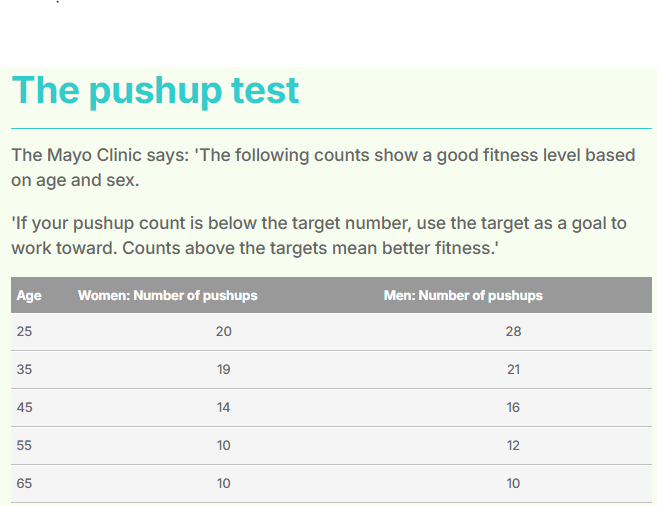Select age 45 table cell
The image size is (657, 506).
click(24, 407)
